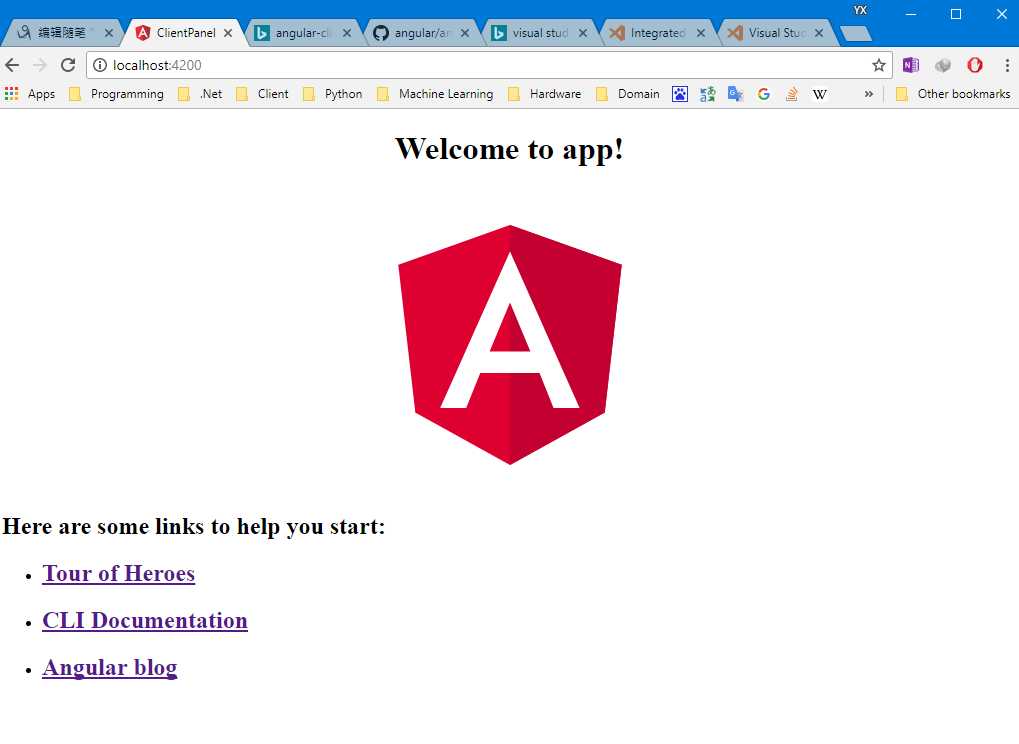Click the gray cube extension icon
Image resolution: width=1019 pixels, height=744 pixels.
[x=943, y=65]
